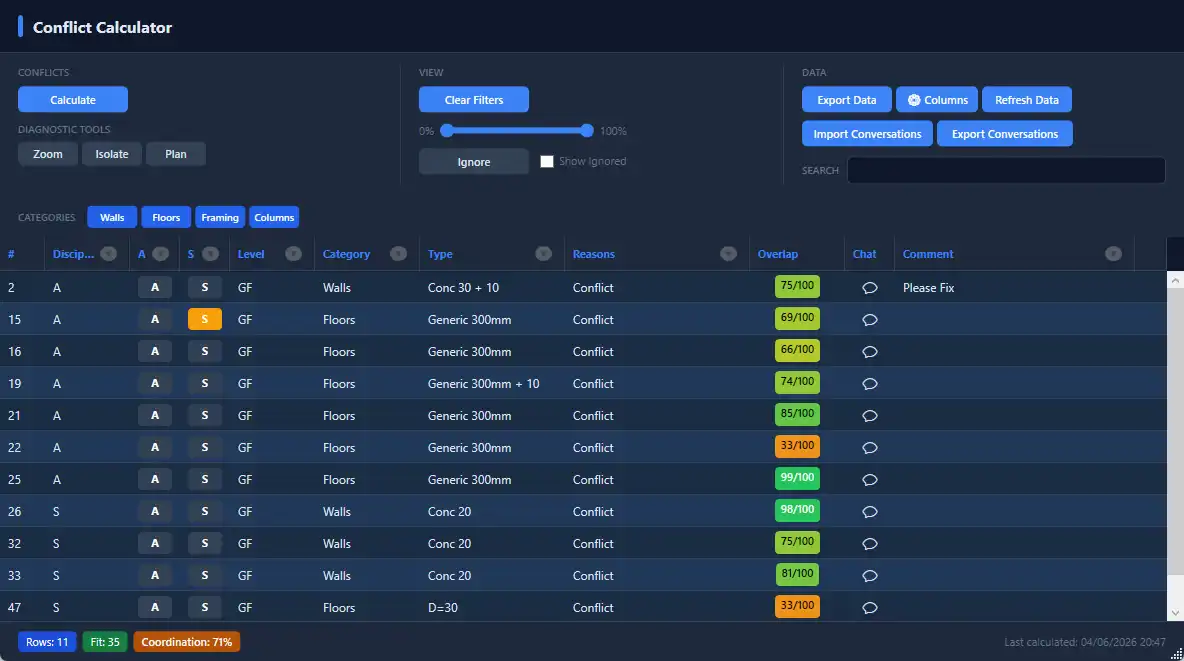
Task: Open the Columns settings button
Action: click(x=937, y=100)
